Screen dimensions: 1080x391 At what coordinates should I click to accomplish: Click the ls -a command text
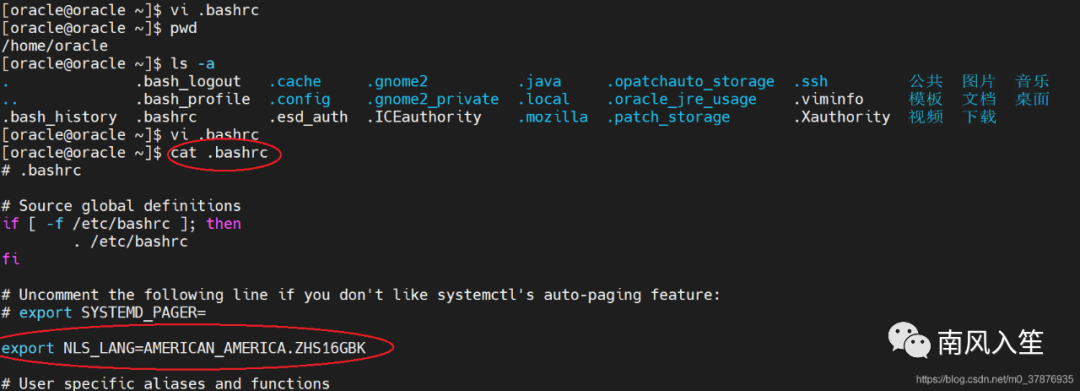point(193,64)
